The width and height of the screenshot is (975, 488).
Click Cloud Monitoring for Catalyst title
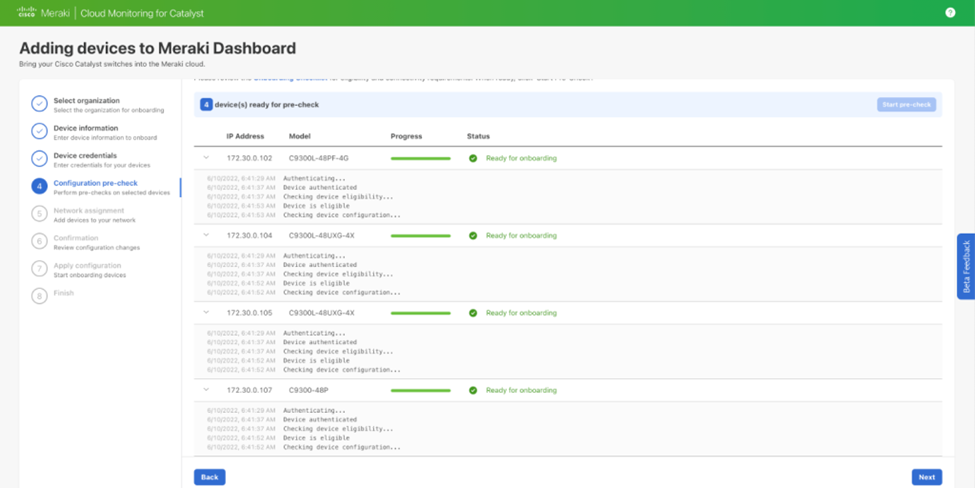(142, 13)
